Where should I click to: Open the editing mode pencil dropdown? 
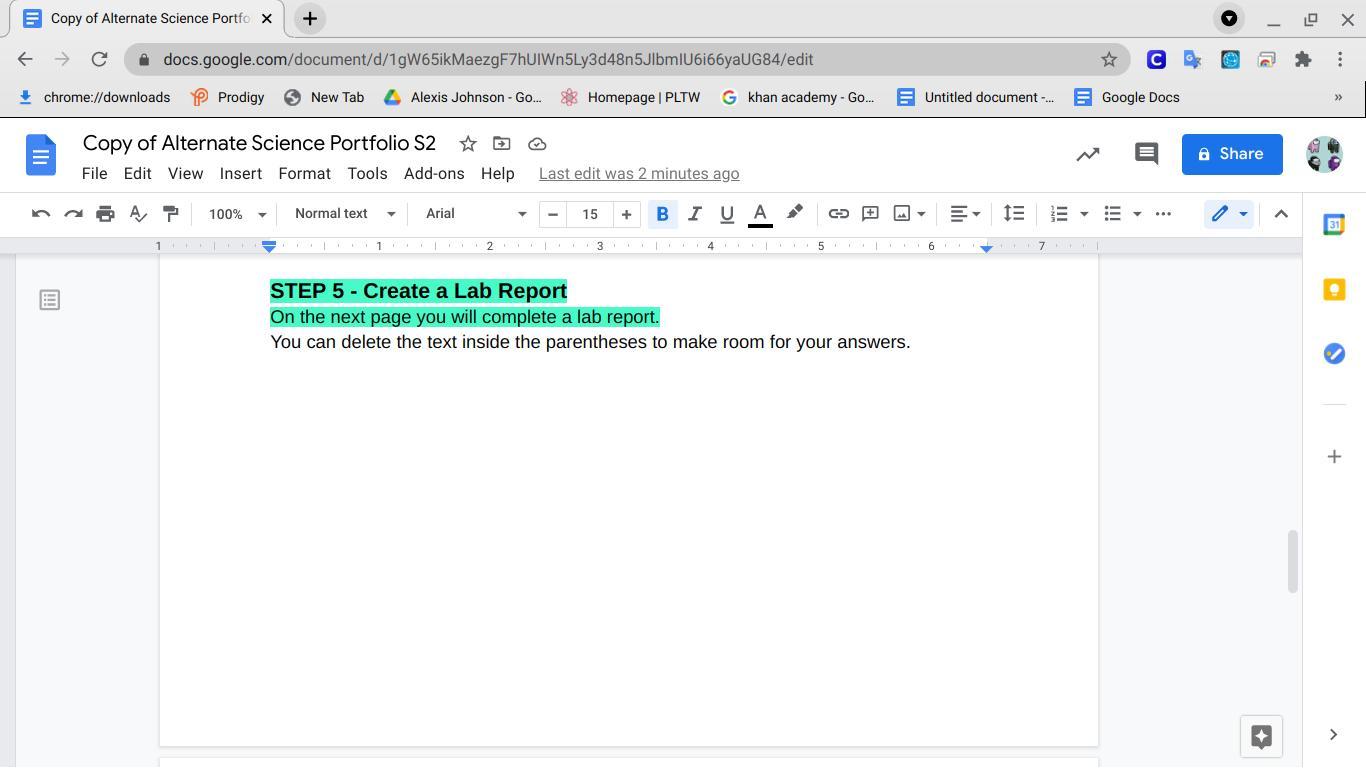(x=1229, y=213)
